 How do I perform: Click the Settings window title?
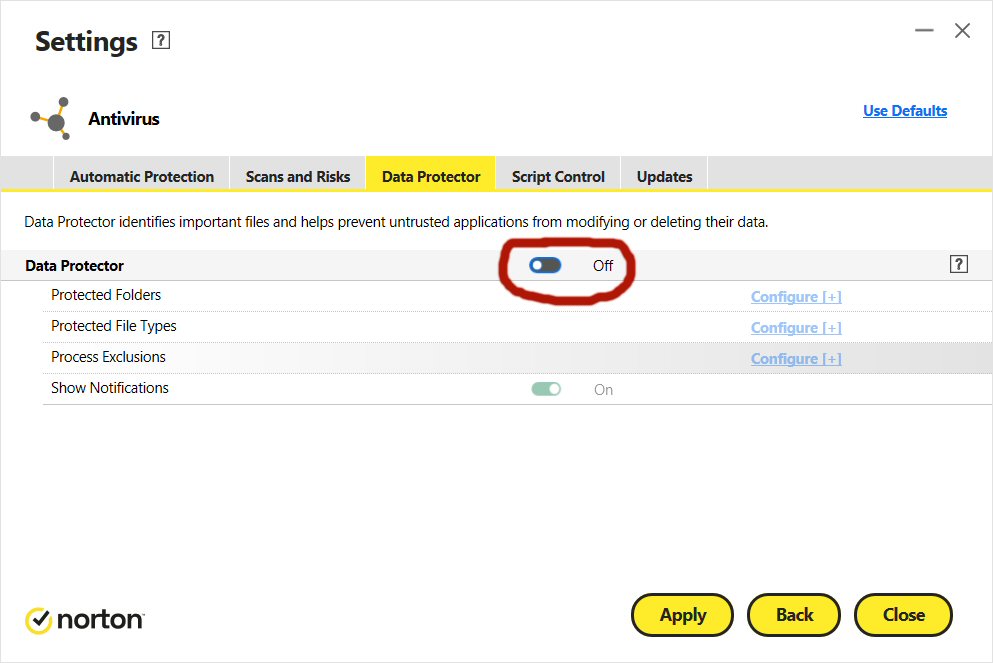tap(86, 42)
